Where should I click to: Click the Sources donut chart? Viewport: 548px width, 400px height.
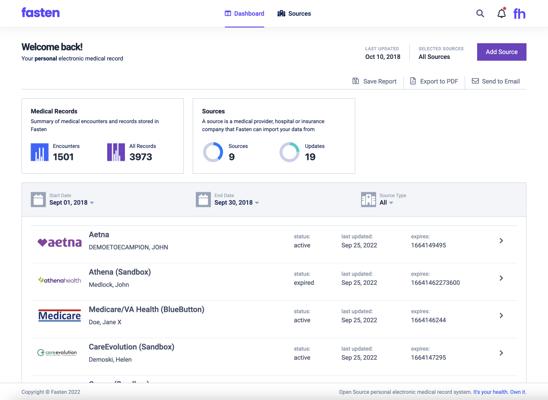pyautogui.click(x=213, y=152)
